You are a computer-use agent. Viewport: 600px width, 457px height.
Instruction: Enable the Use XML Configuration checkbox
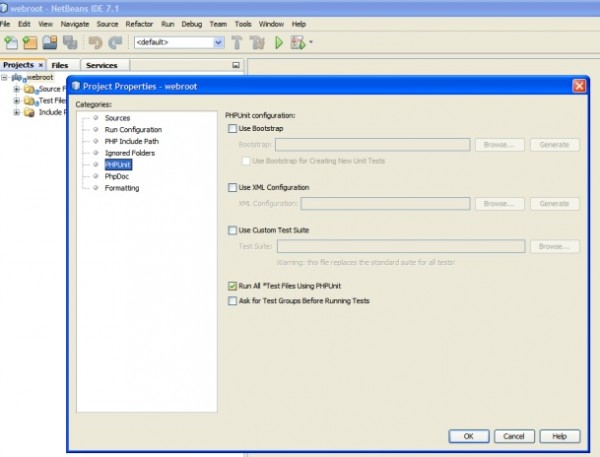coord(232,188)
